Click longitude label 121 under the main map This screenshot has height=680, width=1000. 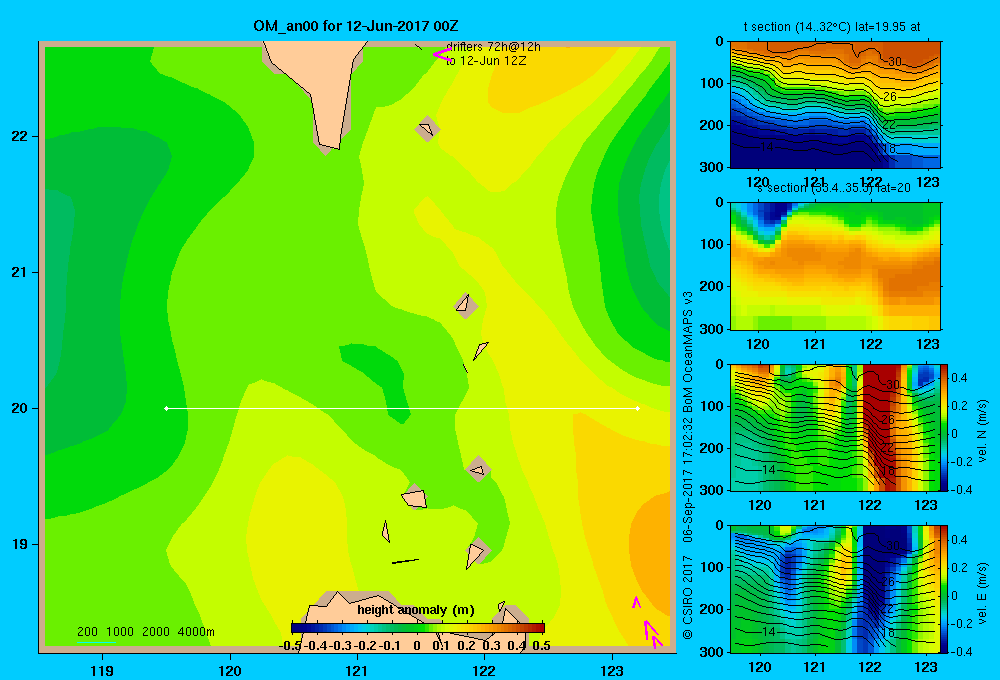(357, 670)
